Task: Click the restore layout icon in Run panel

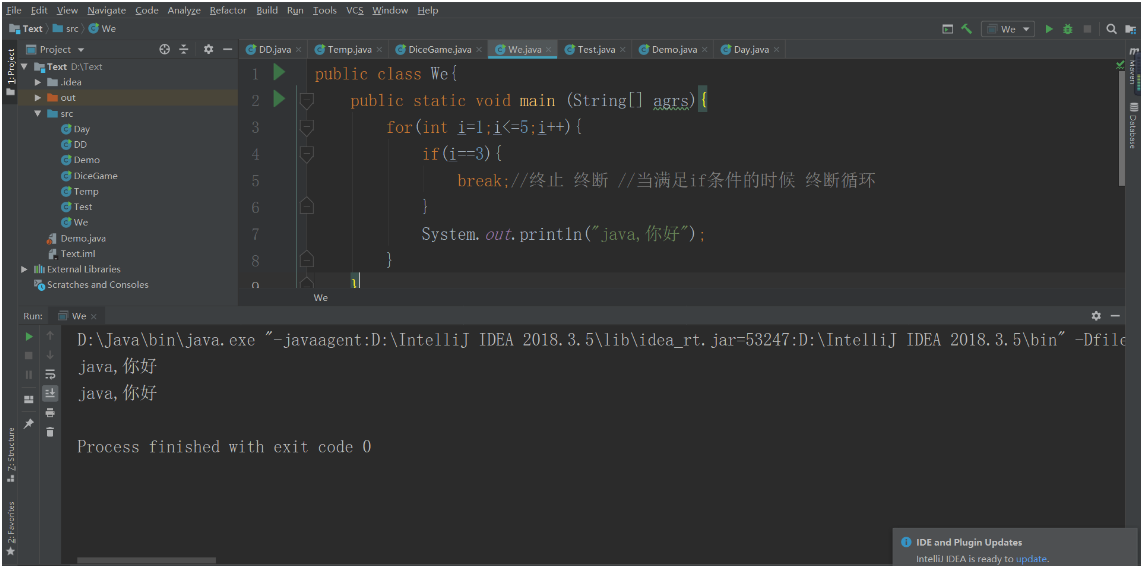Action: [x=29, y=399]
